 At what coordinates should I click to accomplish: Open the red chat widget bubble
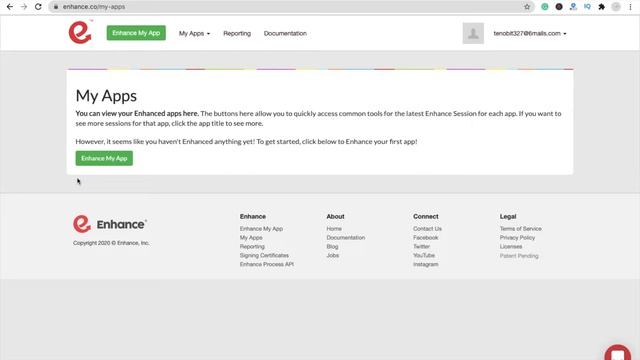click(618, 353)
